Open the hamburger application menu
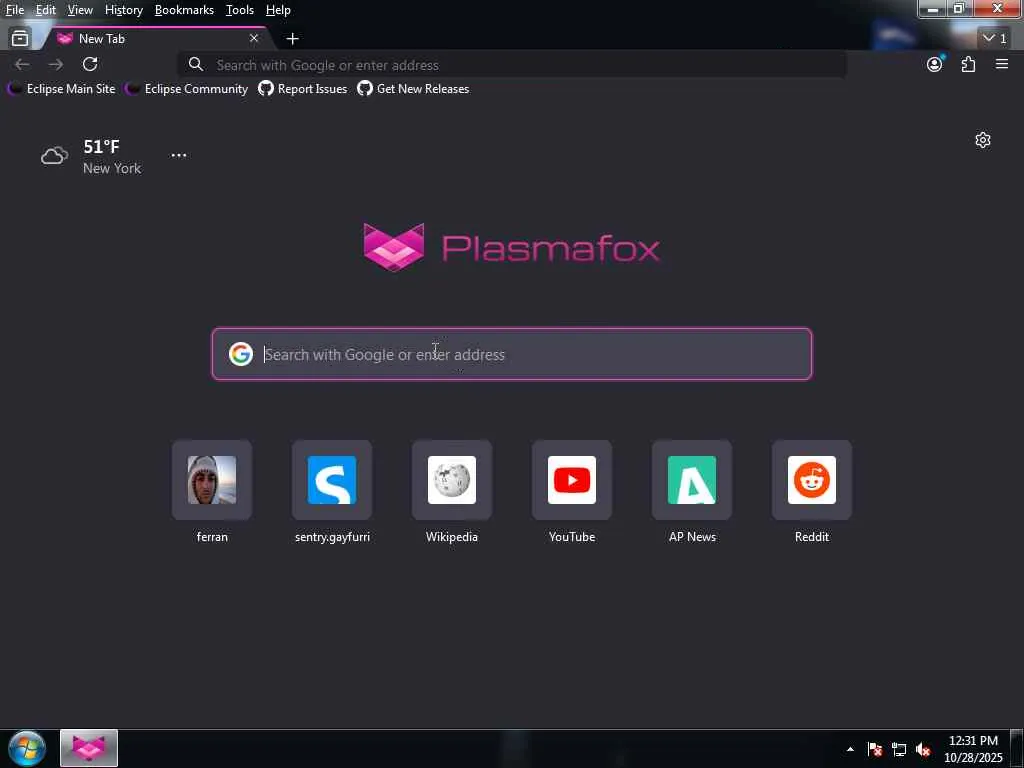1024x768 pixels. pos(1002,64)
